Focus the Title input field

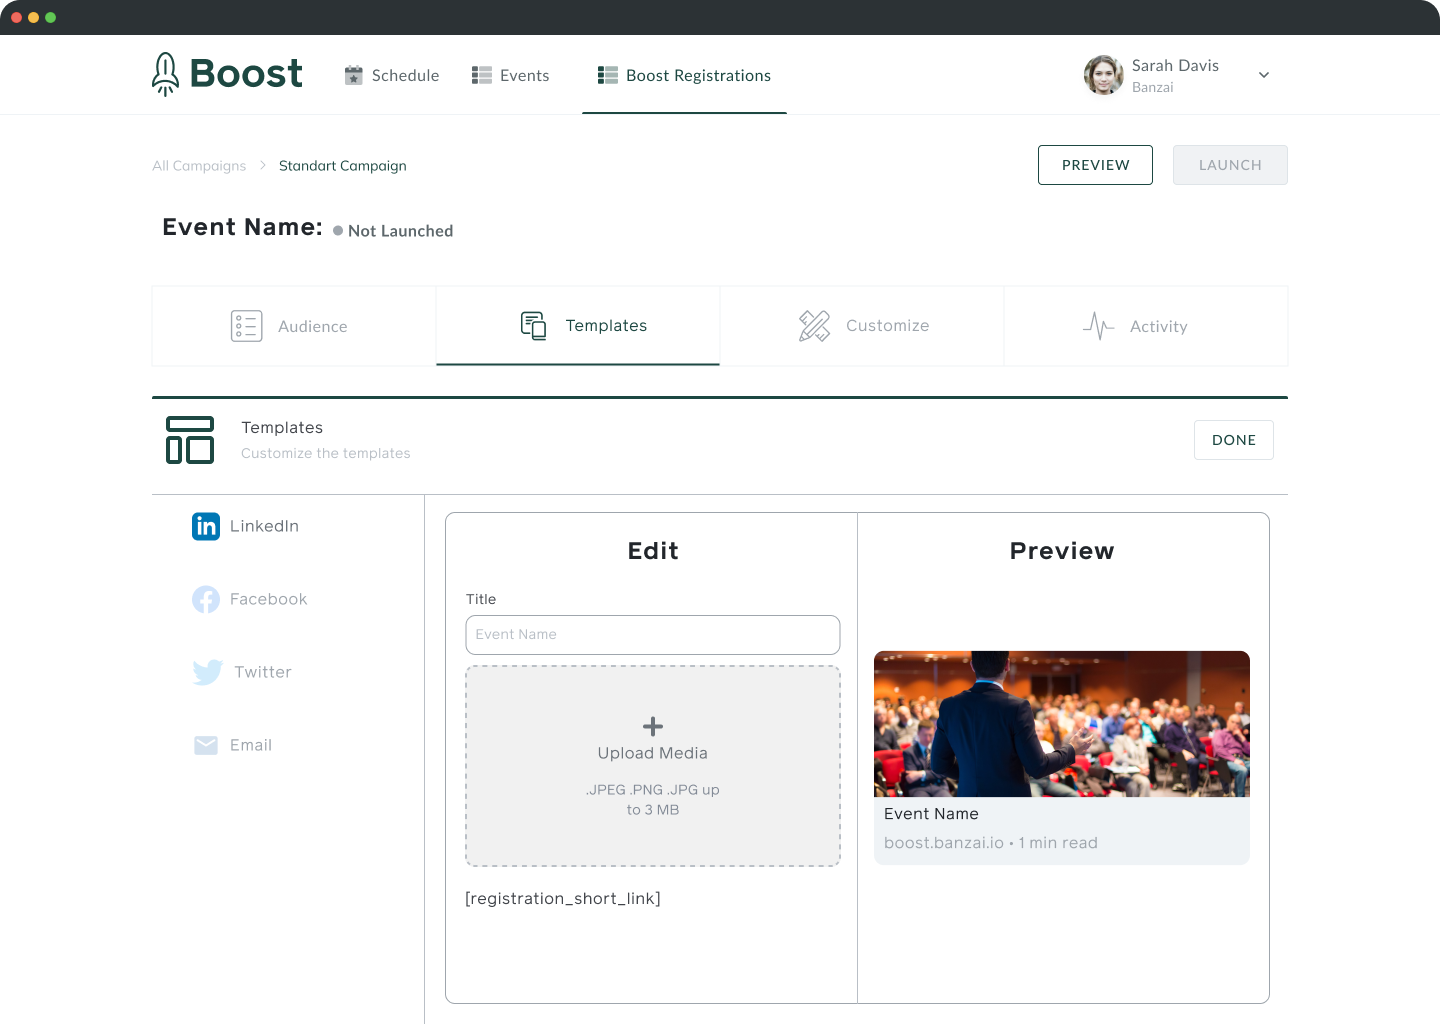653,635
